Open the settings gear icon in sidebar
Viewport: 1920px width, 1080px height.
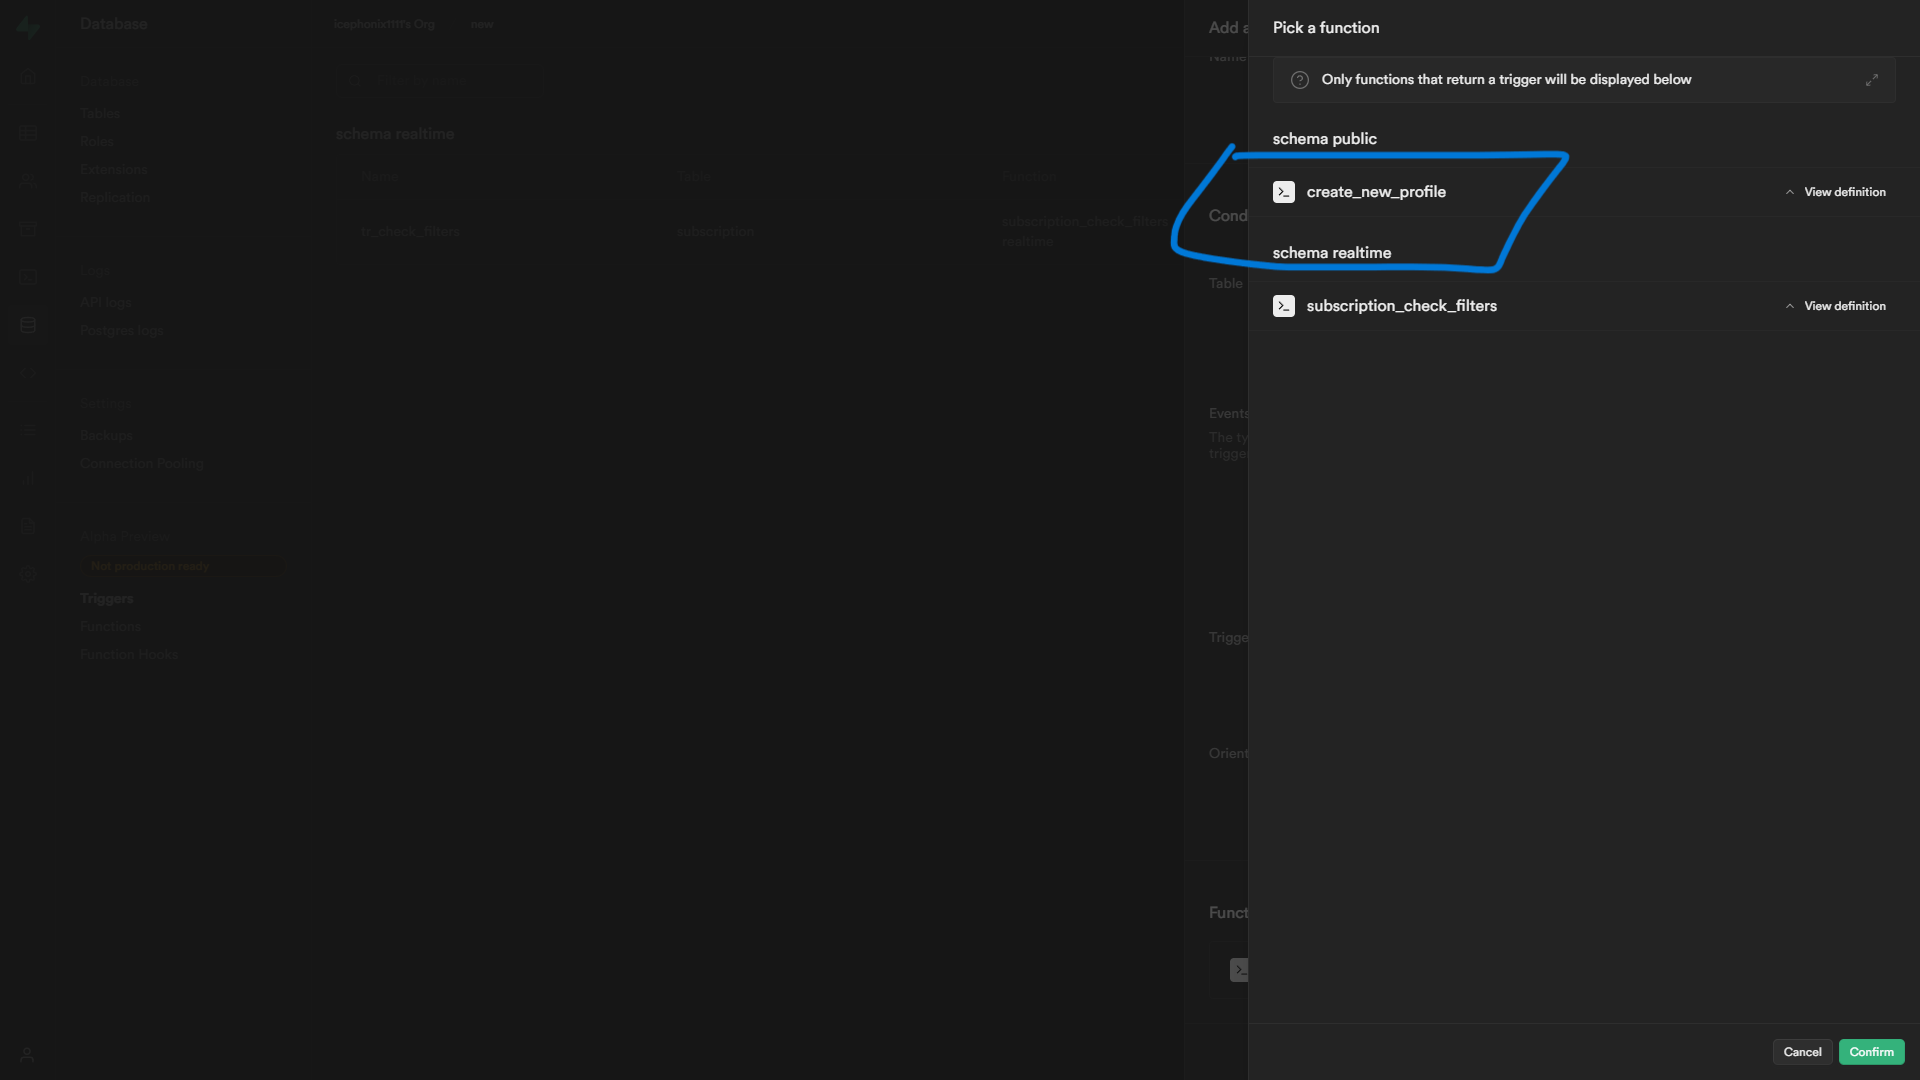28,574
